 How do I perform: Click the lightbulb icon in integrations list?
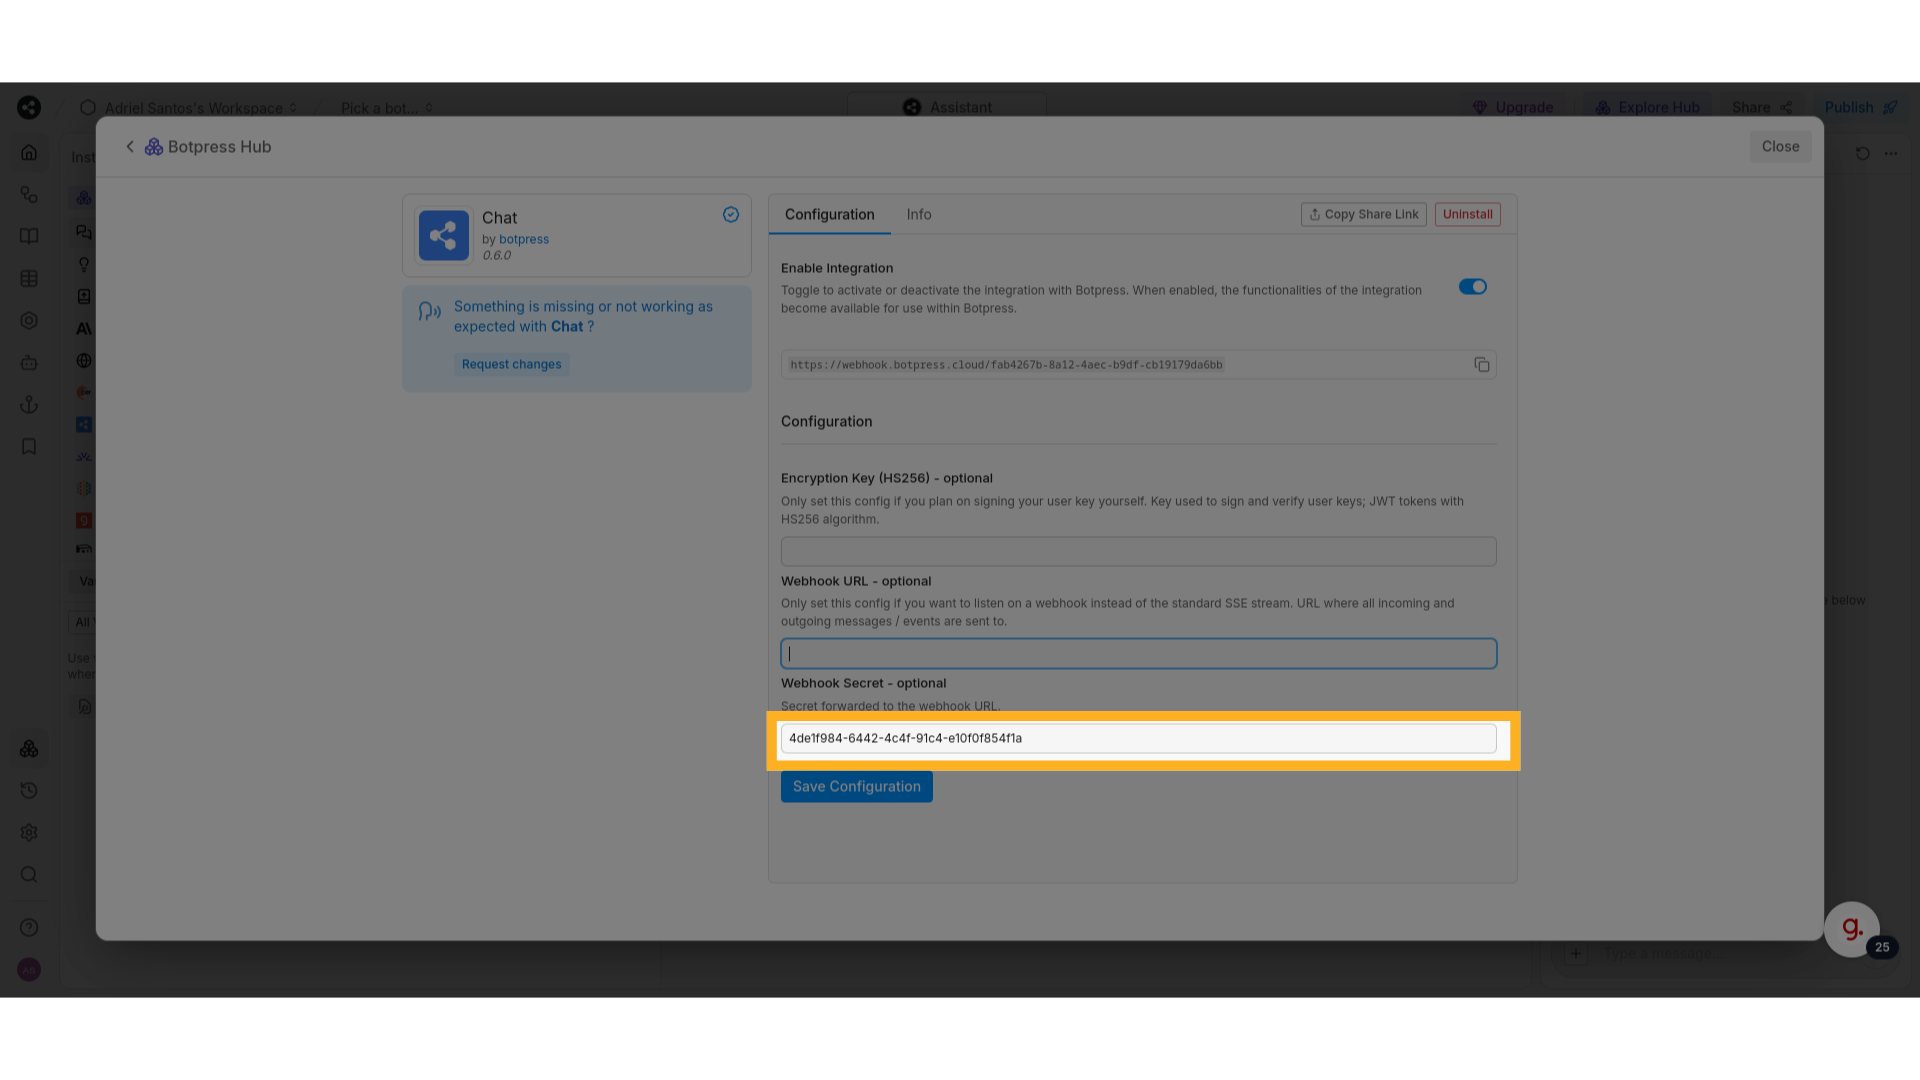pos(84,264)
